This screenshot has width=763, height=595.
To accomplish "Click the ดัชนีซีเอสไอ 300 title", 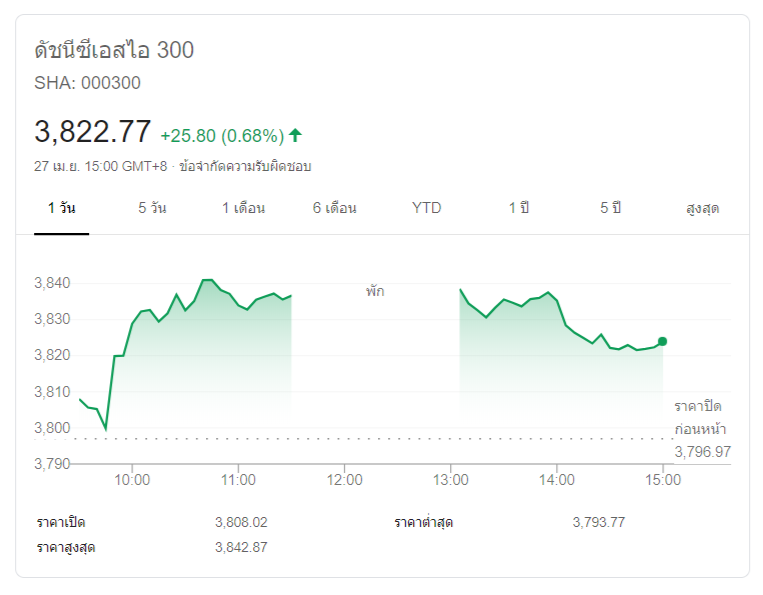I will pyautogui.click(x=114, y=50).
